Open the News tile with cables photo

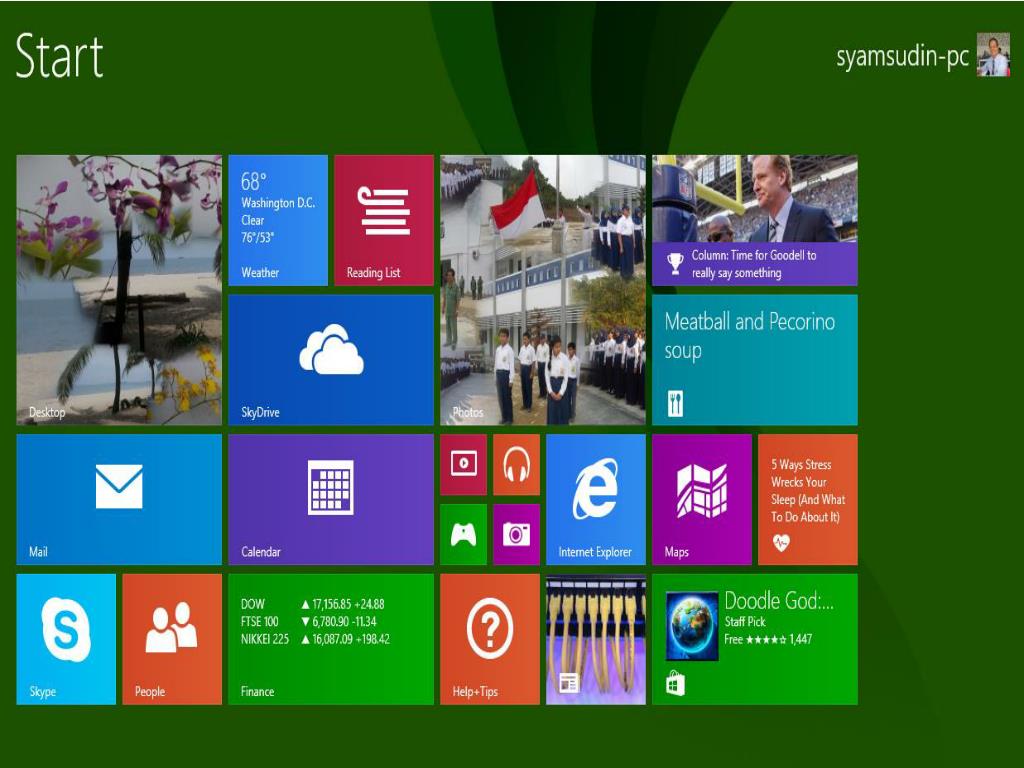tap(596, 639)
